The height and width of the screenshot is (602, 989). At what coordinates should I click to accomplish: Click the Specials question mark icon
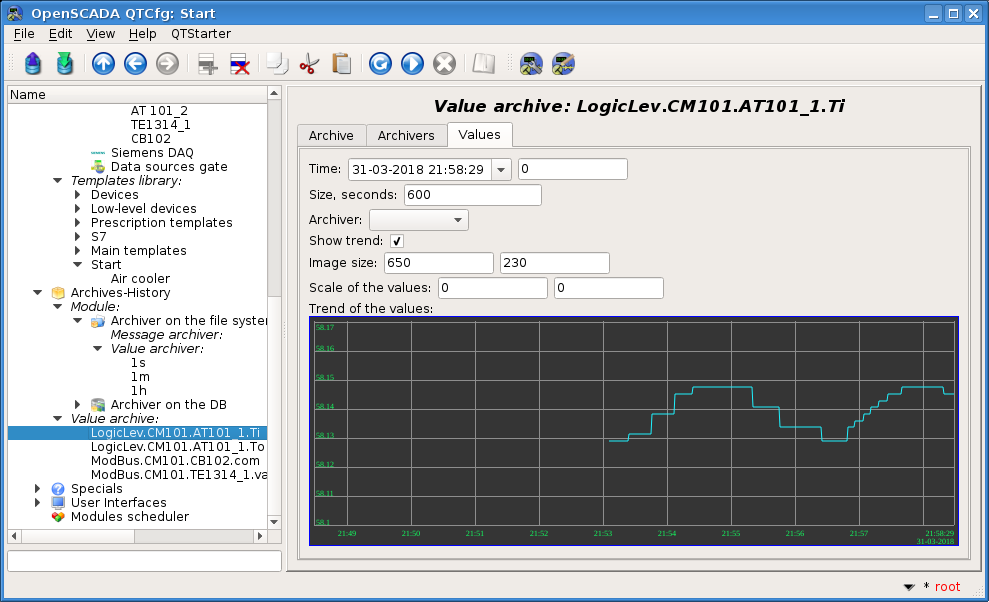pos(58,489)
